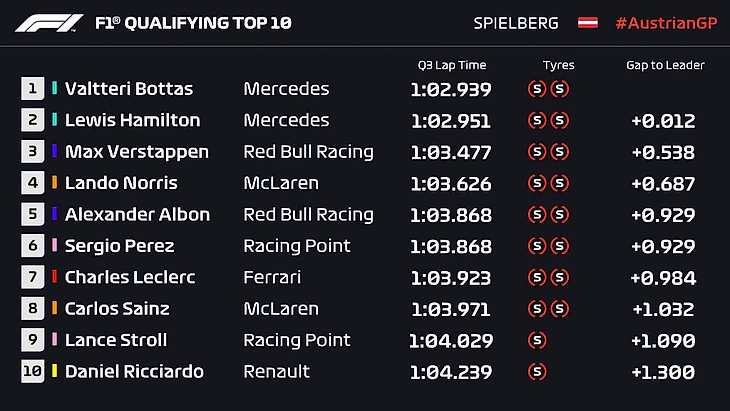Select driver name Max Verstappen
This screenshot has height=411, width=730.
(137, 152)
